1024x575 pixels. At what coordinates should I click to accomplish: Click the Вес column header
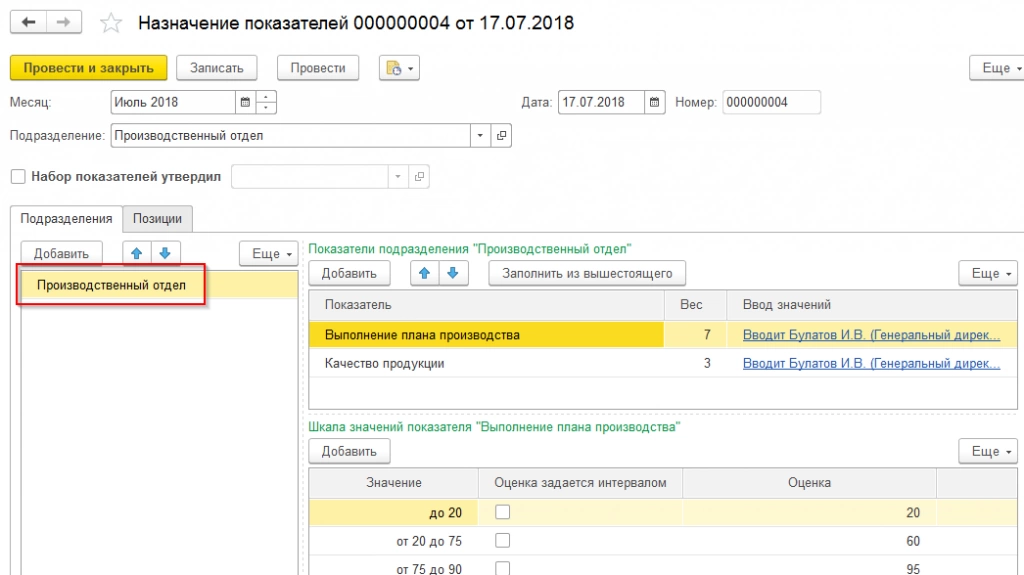pyautogui.click(x=695, y=304)
